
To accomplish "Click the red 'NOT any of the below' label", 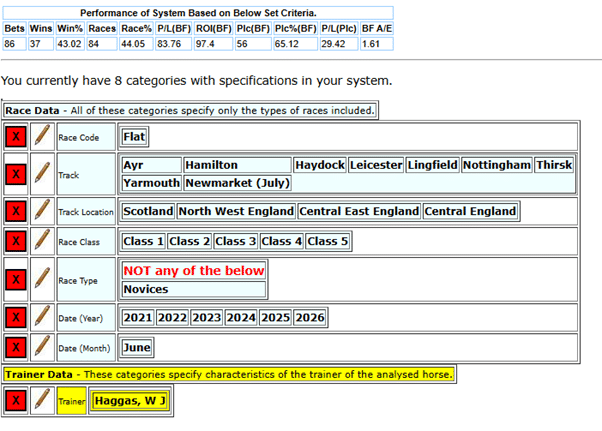I will (x=194, y=271).
